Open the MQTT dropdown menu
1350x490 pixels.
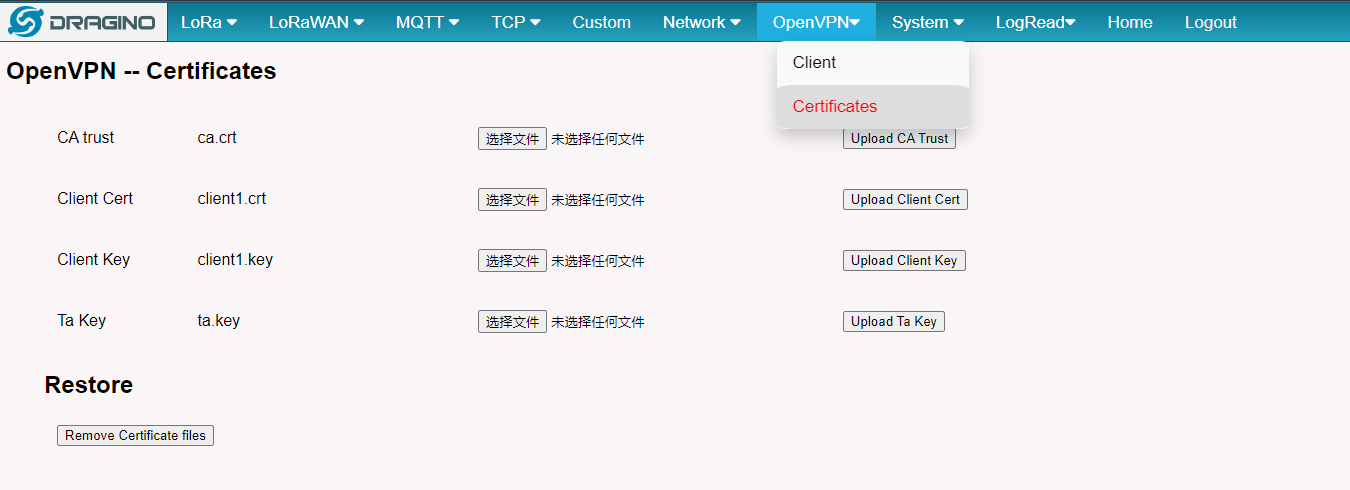[427, 22]
